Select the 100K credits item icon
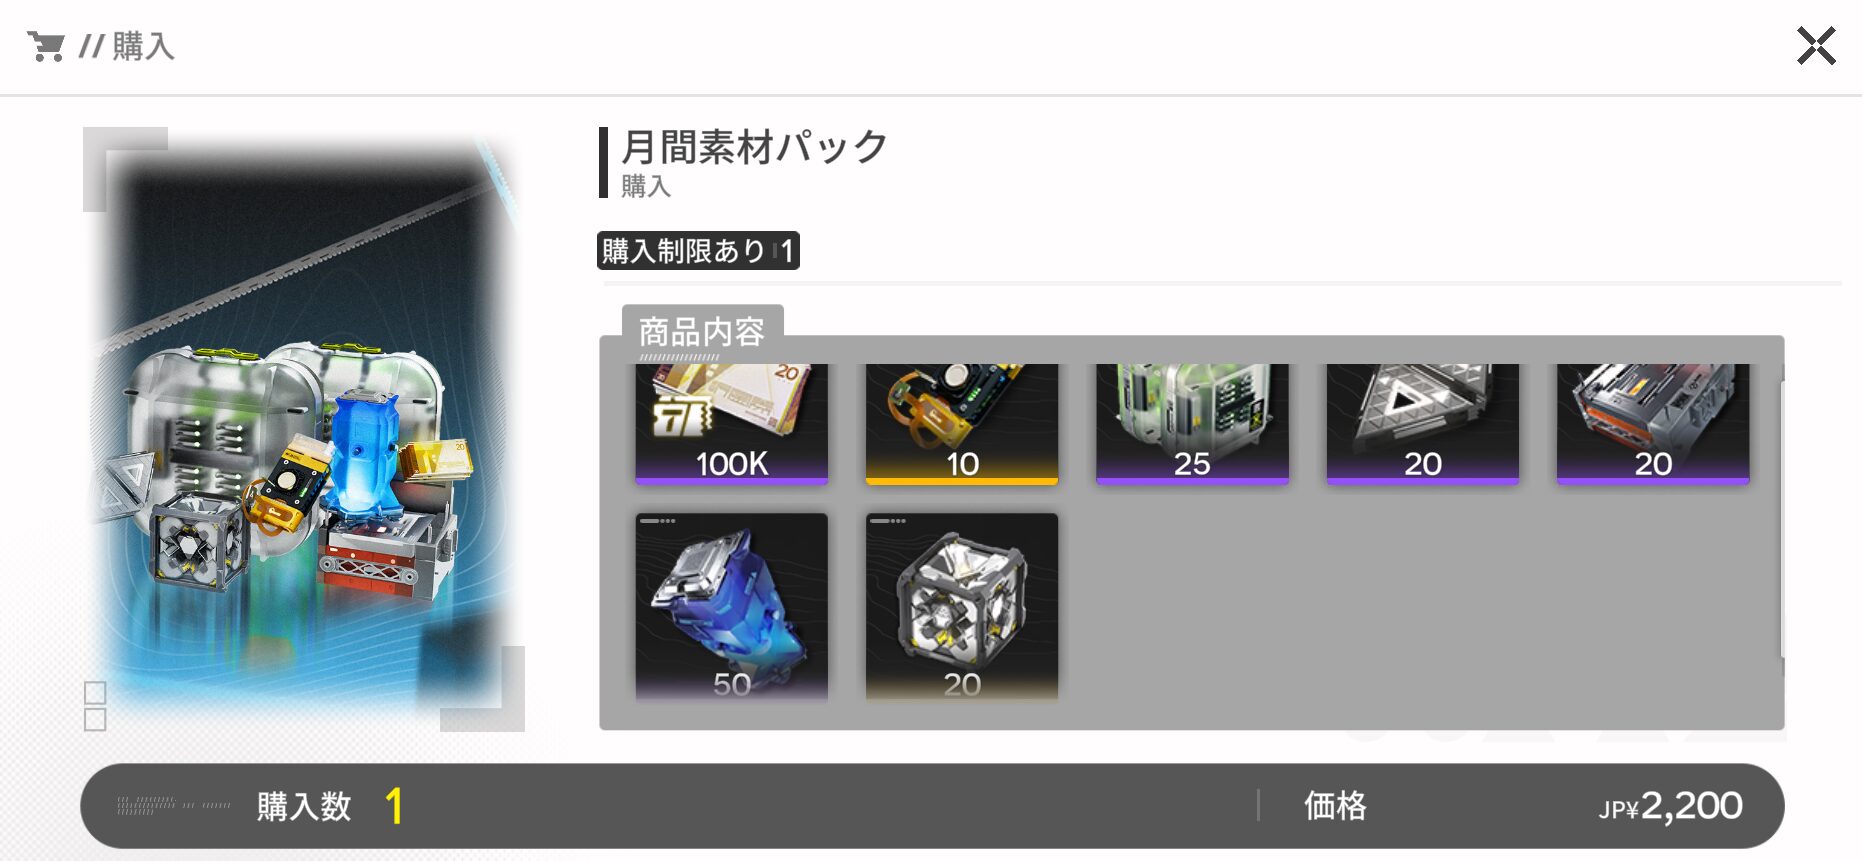Viewport: 1862px width, 861px height. point(731,424)
